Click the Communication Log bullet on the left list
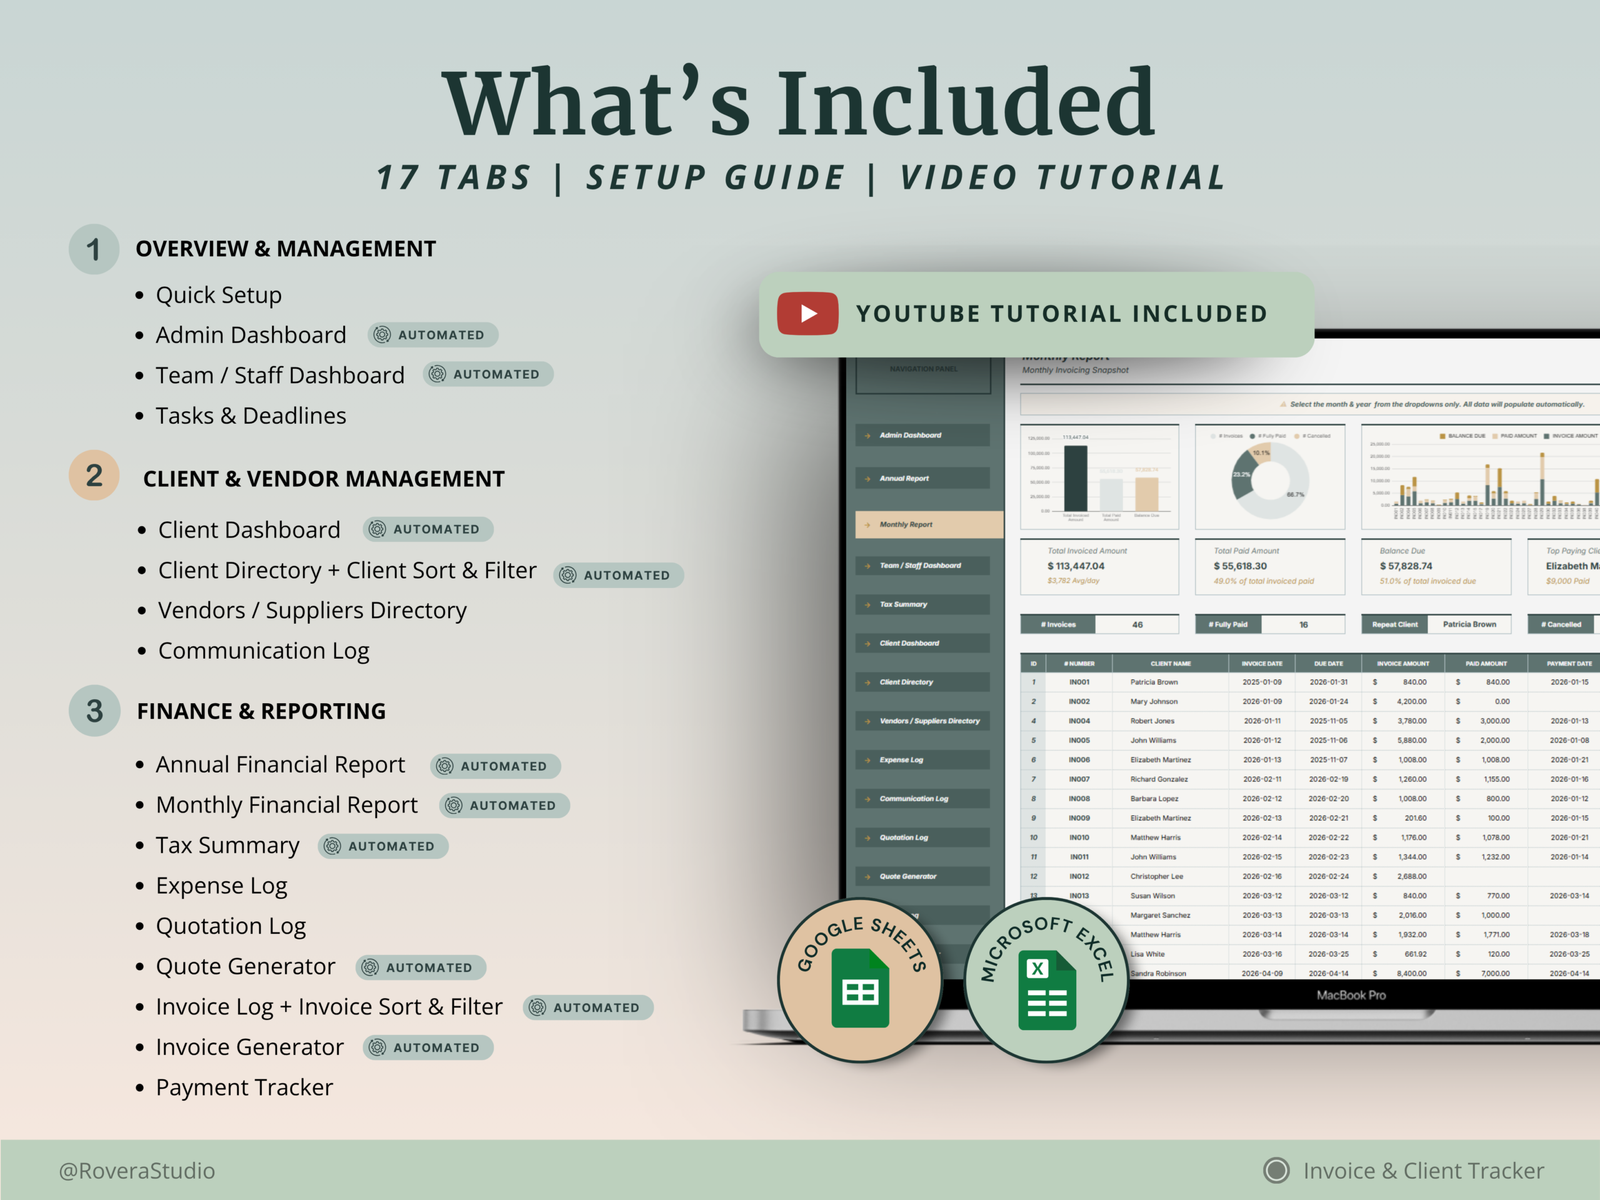1600x1200 pixels. click(264, 651)
